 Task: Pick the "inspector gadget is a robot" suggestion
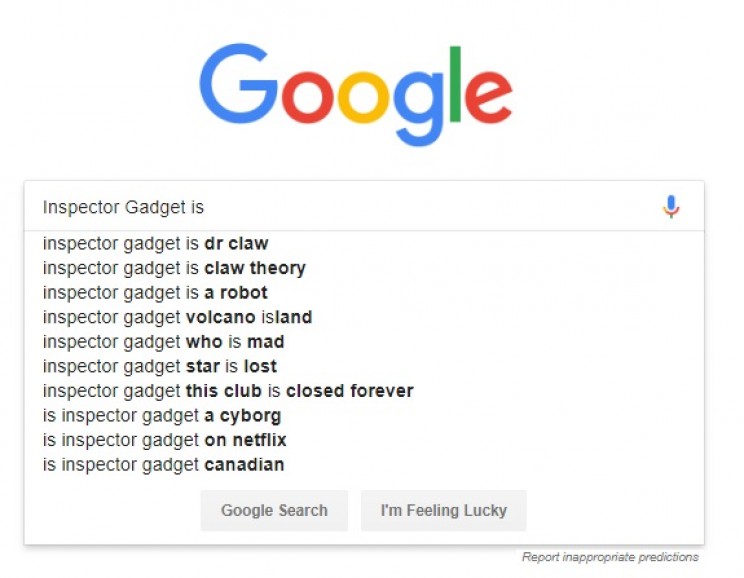coord(155,293)
